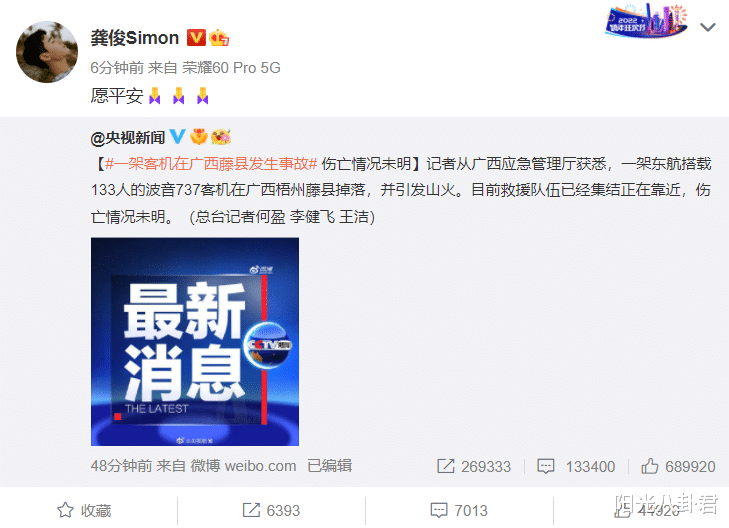Toggle 收藏 star to favorite the post
This screenshot has height=528, width=729.
84,510
